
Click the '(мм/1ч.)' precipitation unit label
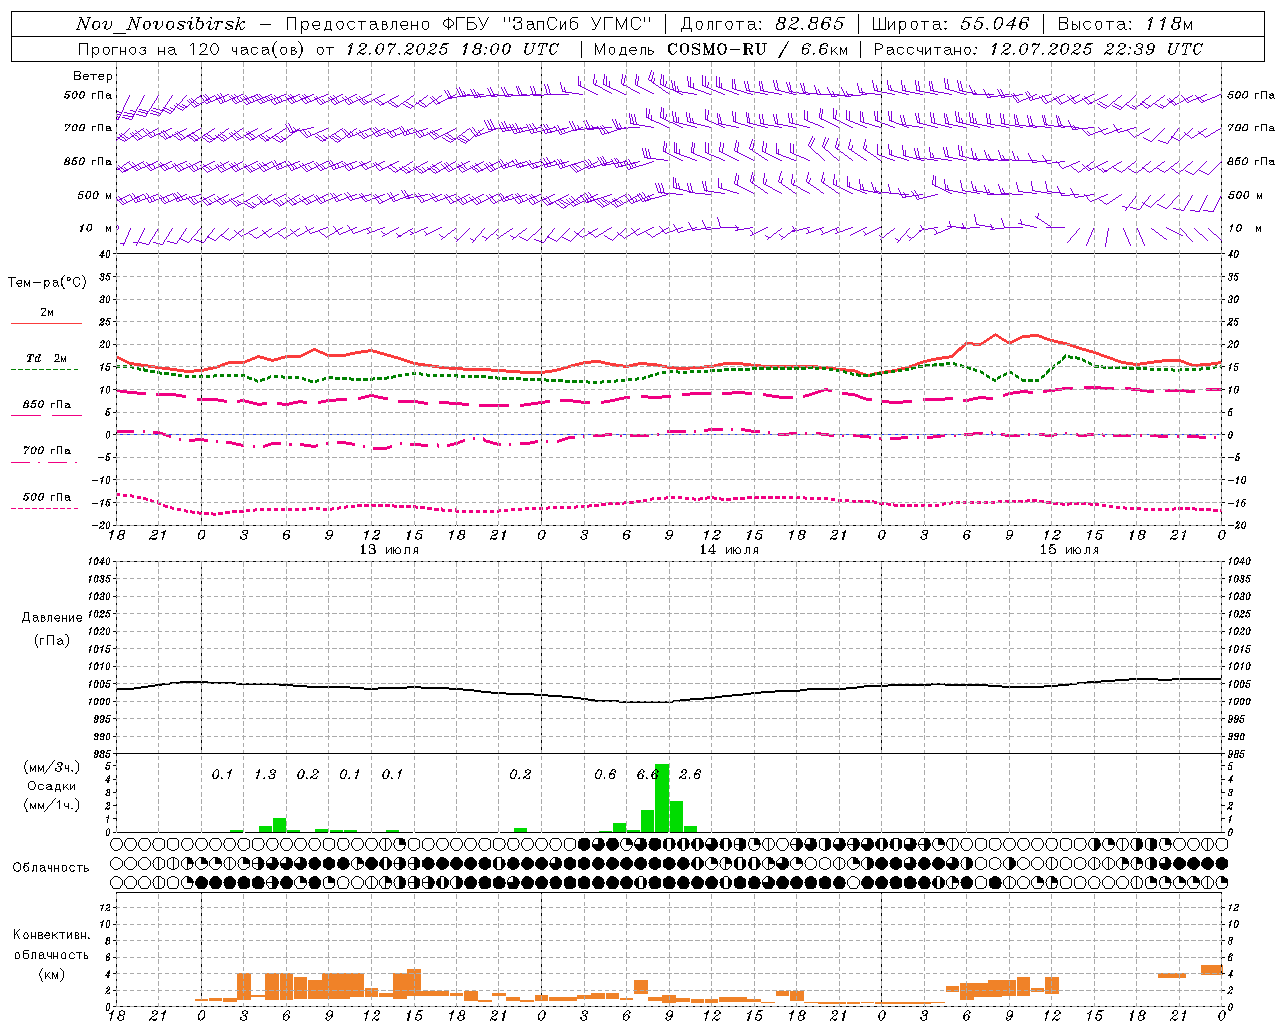point(50,805)
